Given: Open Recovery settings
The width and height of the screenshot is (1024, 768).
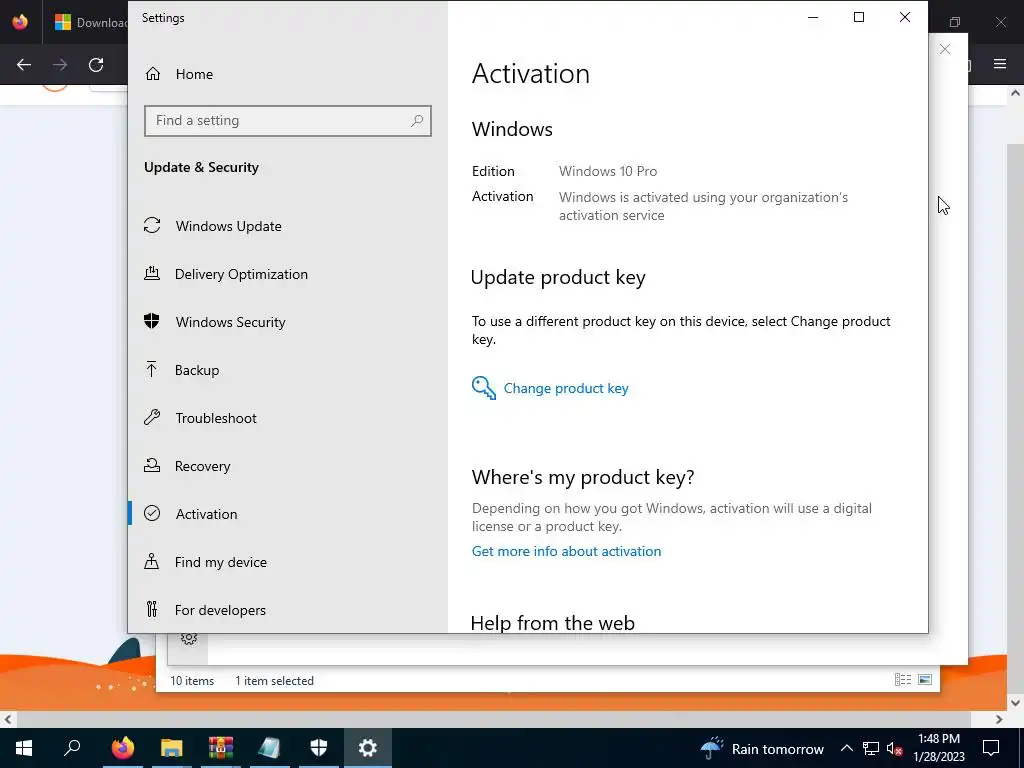Looking at the screenshot, I should (x=202, y=466).
